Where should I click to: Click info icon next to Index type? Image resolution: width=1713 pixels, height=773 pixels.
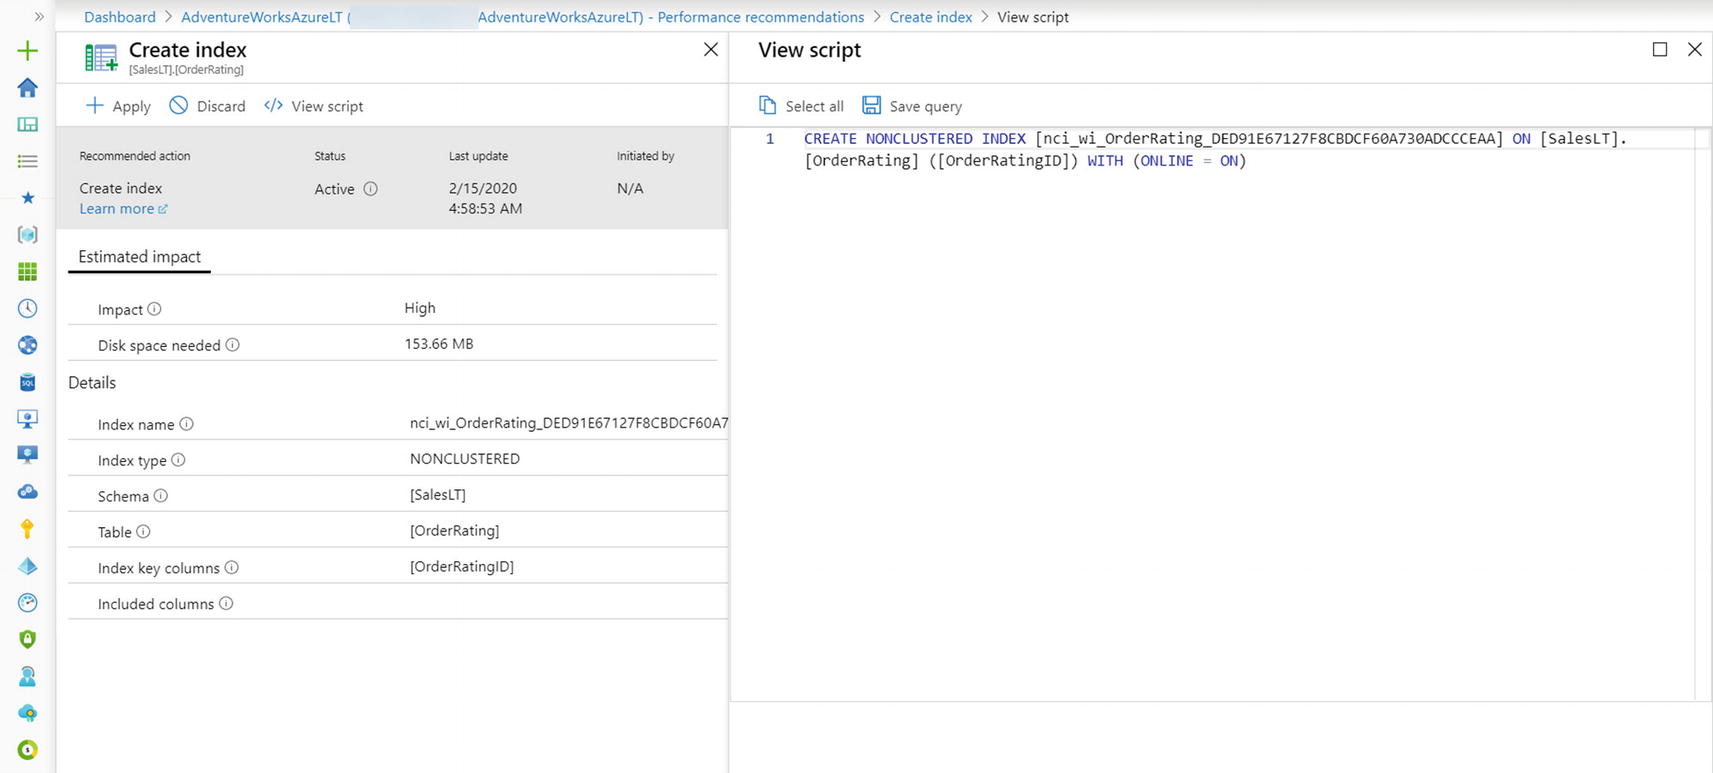pos(178,460)
